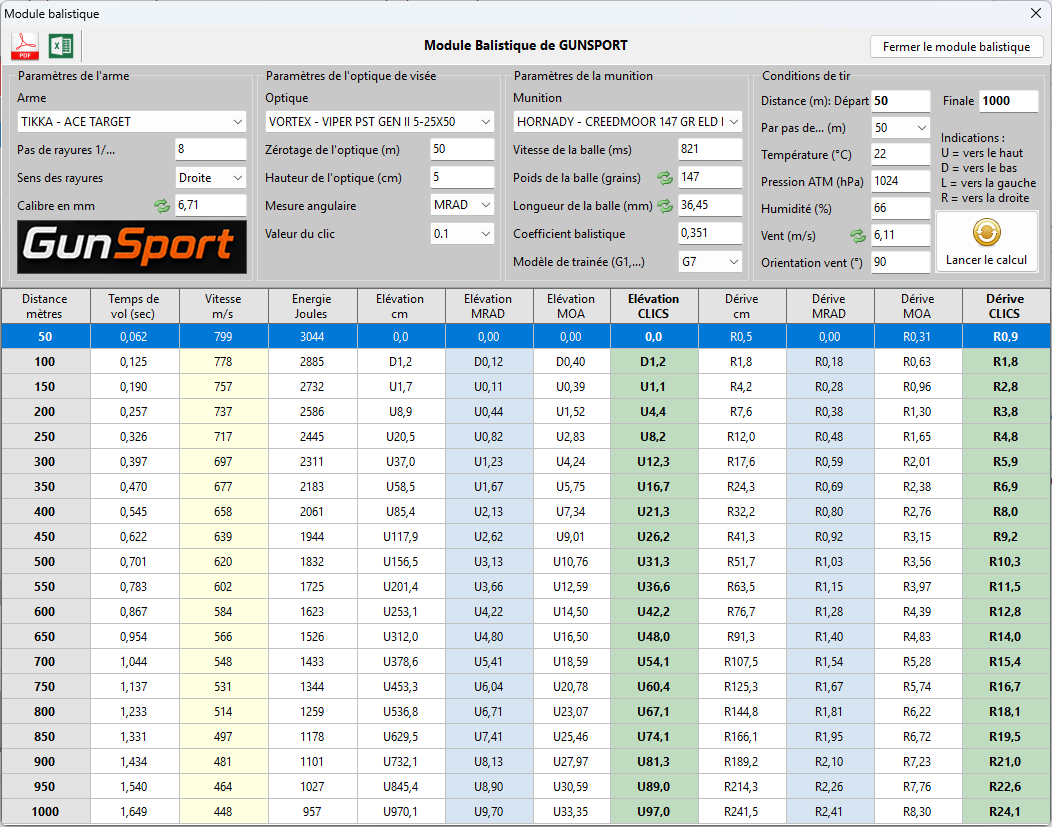Click elevation cm cell U970,1
Screen dimensions: 1052x827
click(x=401, y=812)
